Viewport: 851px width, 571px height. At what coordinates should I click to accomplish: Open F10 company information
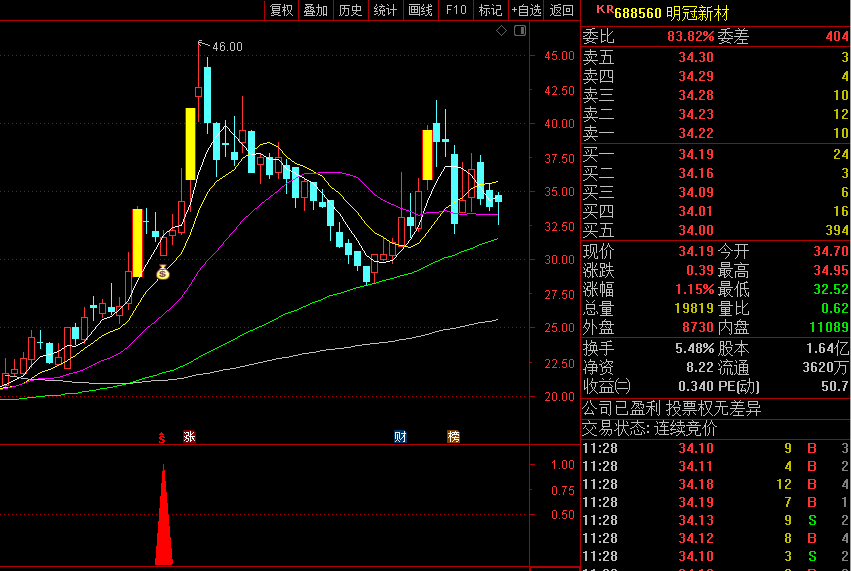click(x=456, y=10)
